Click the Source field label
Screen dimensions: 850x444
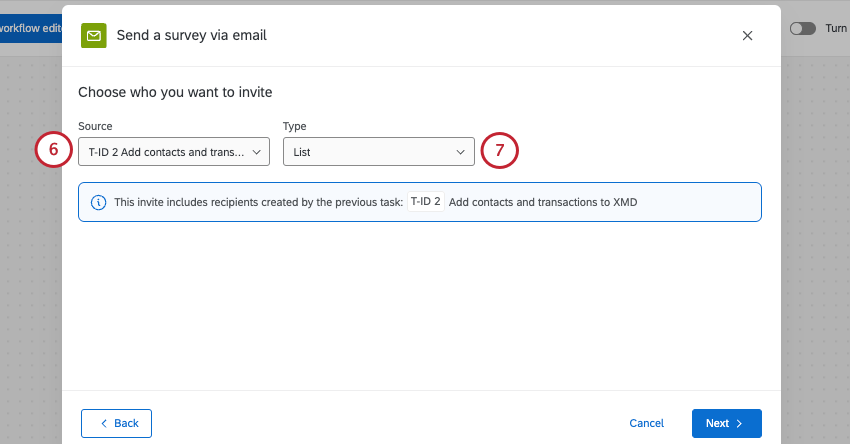tap(95, 126)
